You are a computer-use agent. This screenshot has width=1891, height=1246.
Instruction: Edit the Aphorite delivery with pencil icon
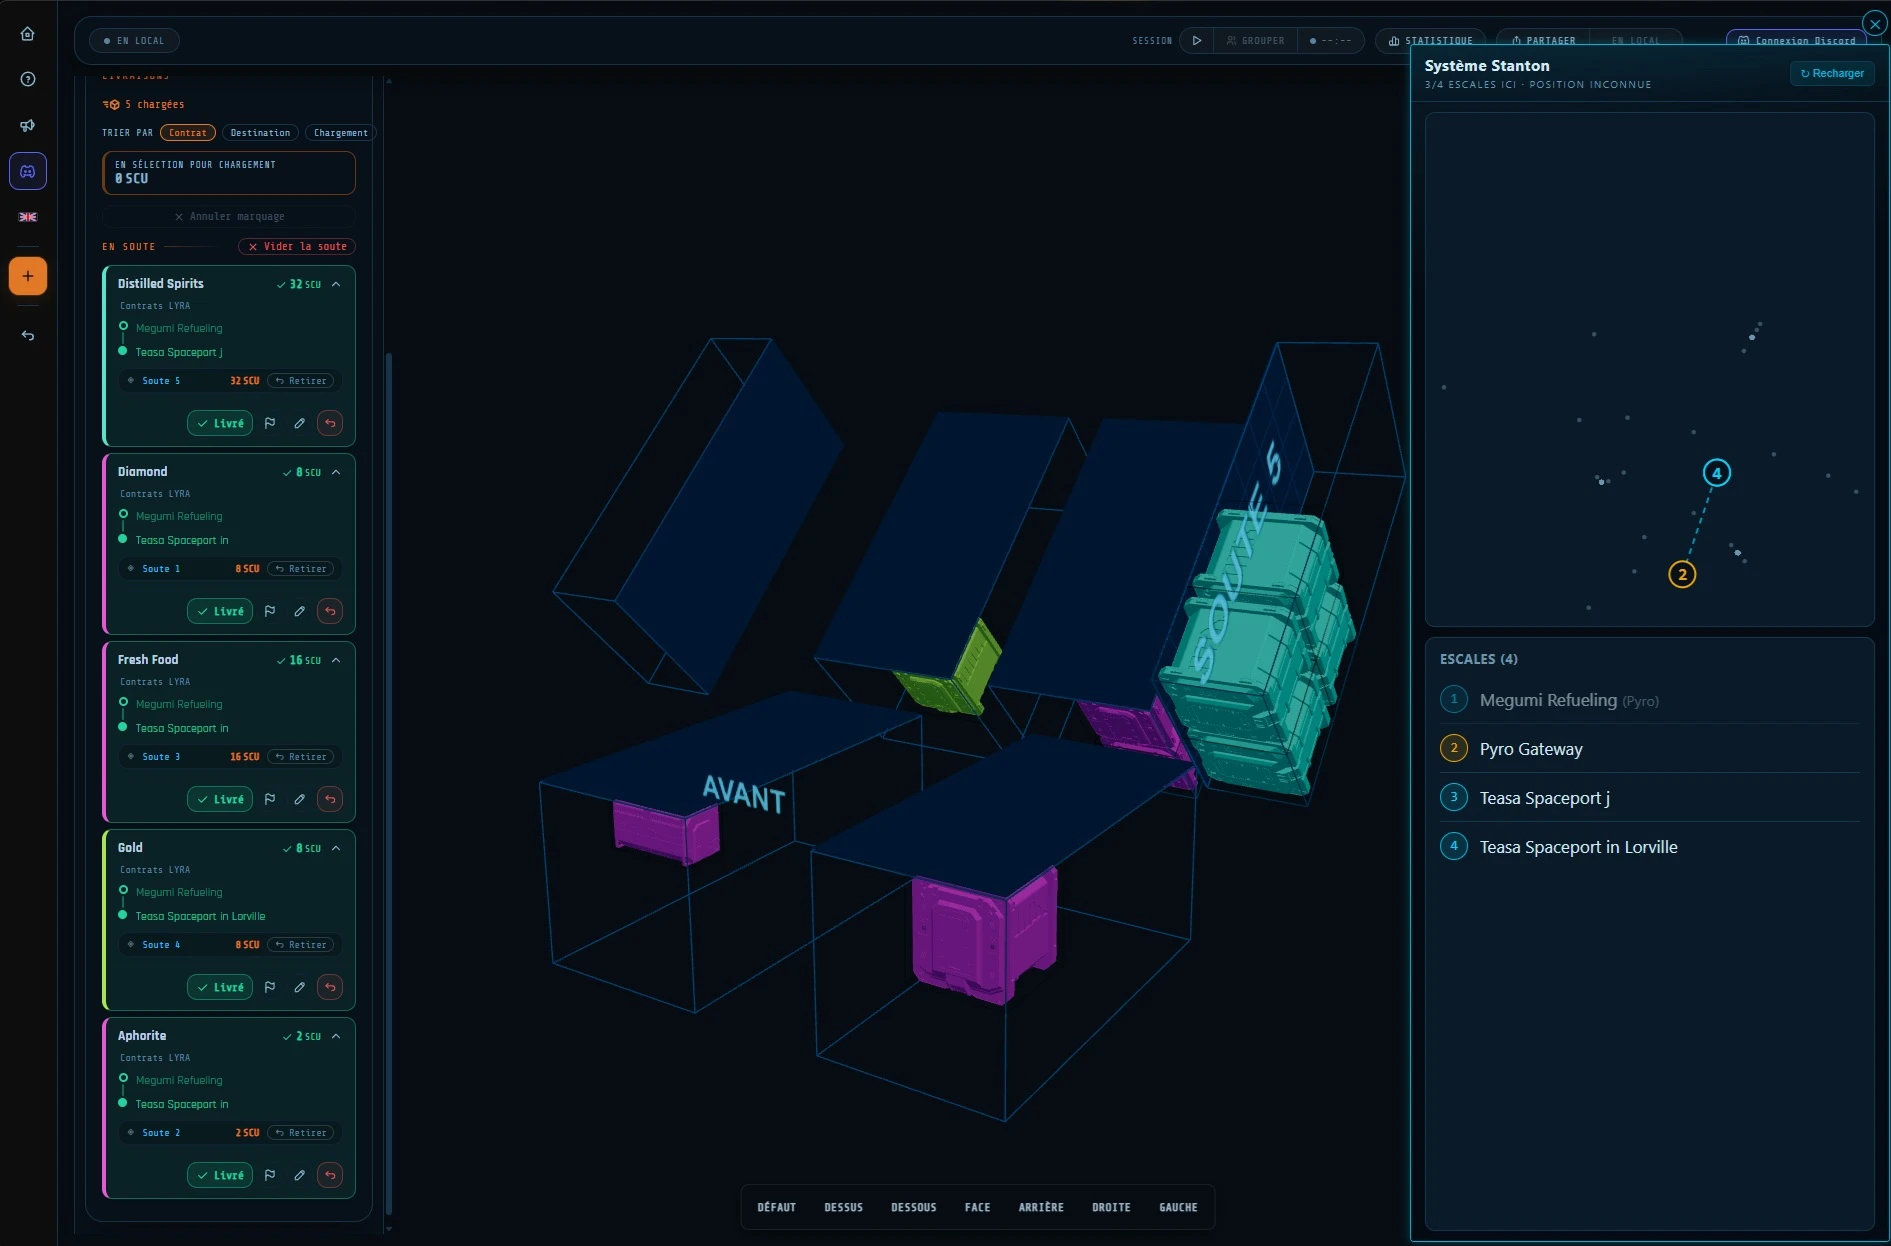click(299, 1175)
